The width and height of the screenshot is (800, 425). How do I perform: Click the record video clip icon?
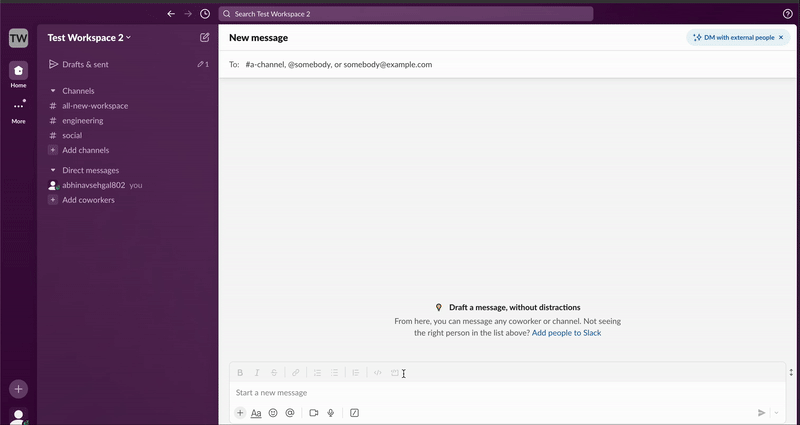coord(314,413)
